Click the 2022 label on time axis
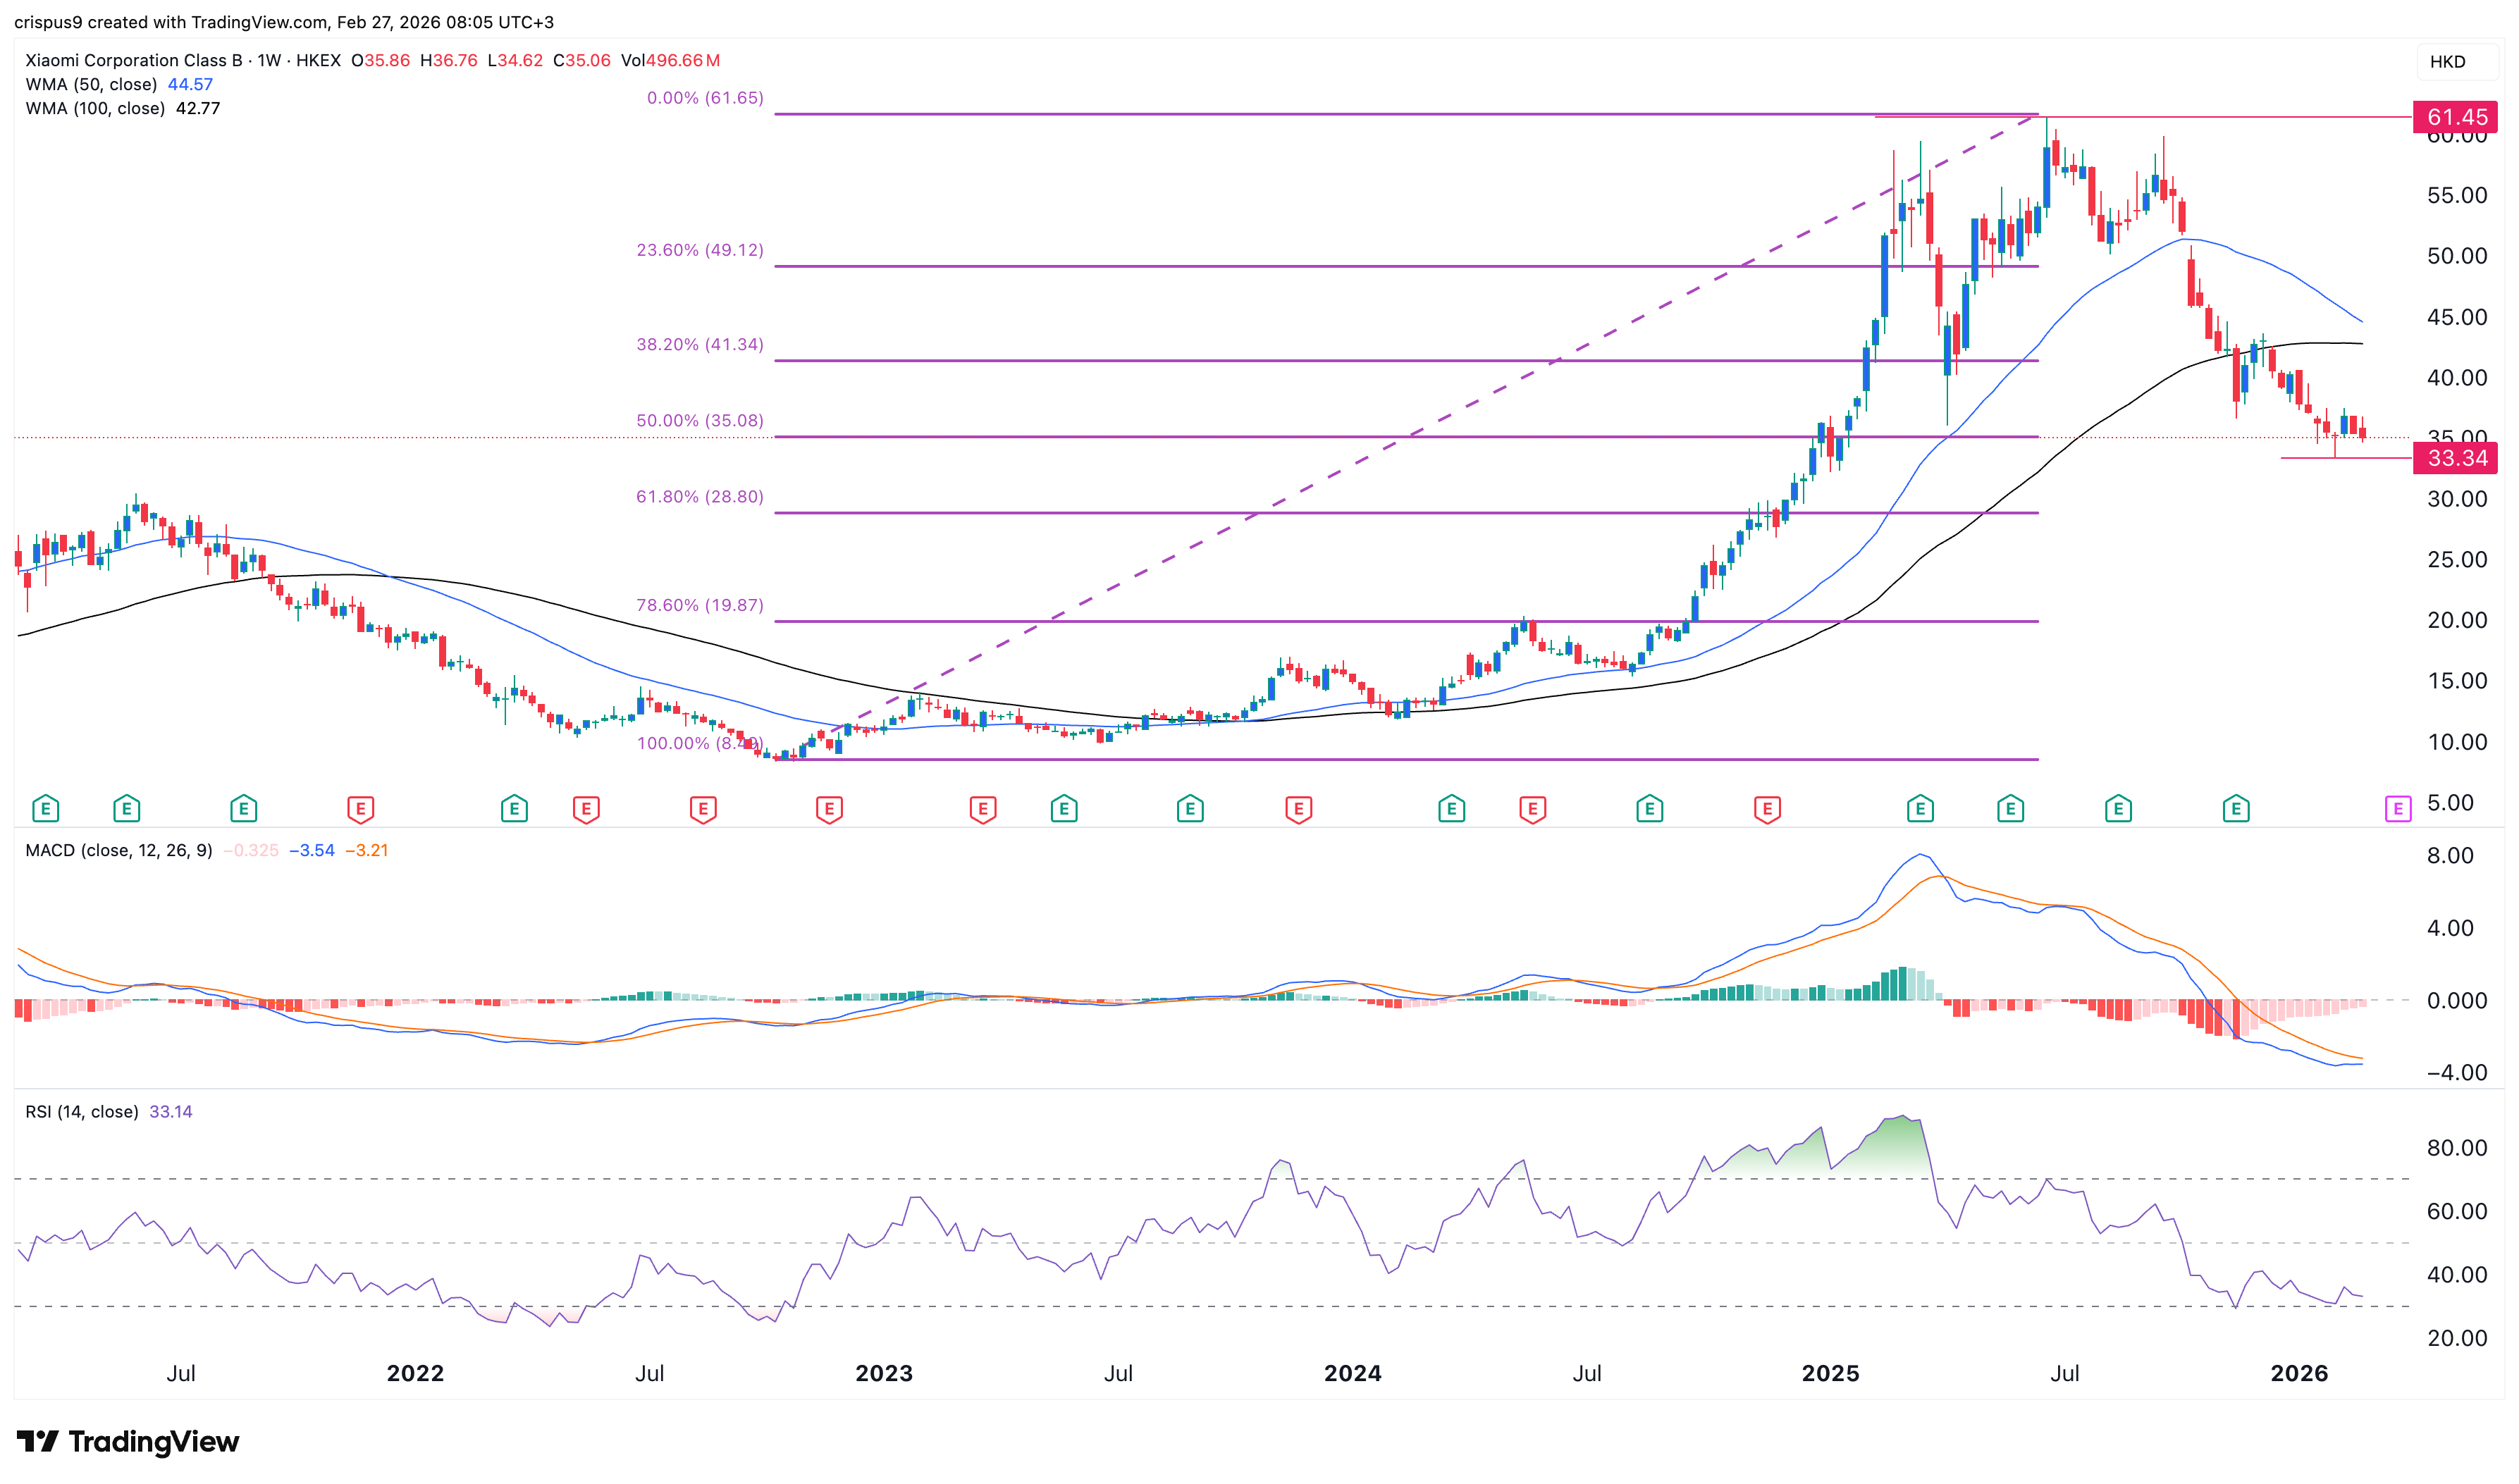 click(x=415, y=1373)
